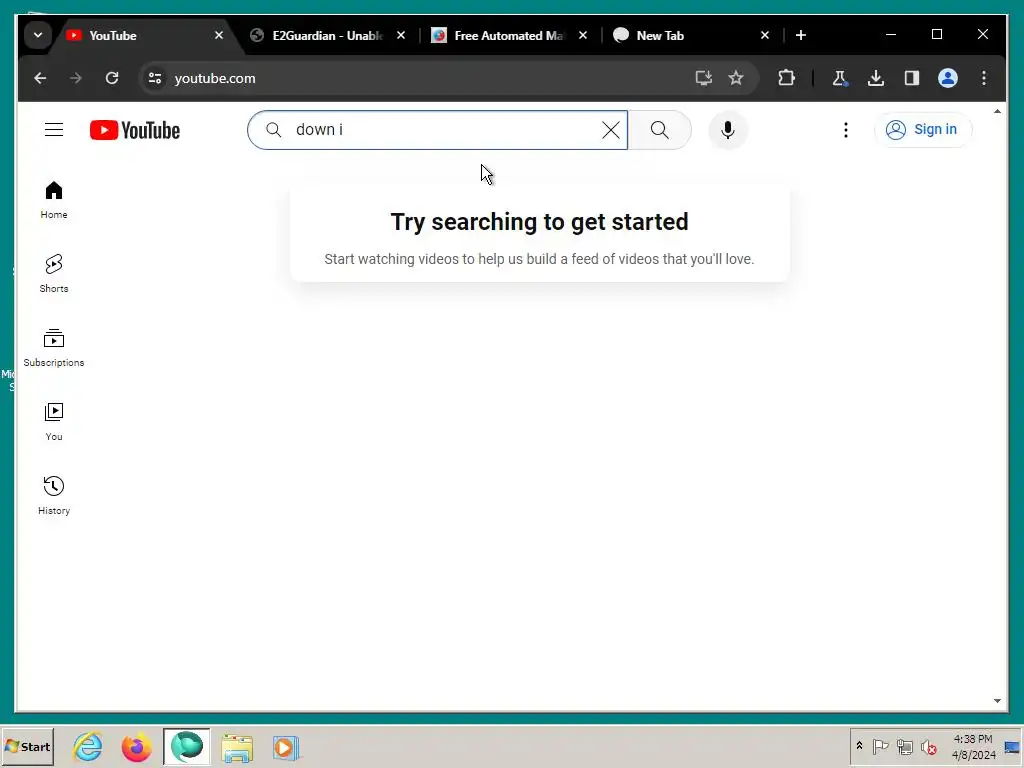Open Shorts in sidebar
1024x768 pixels.
point(54,274)
